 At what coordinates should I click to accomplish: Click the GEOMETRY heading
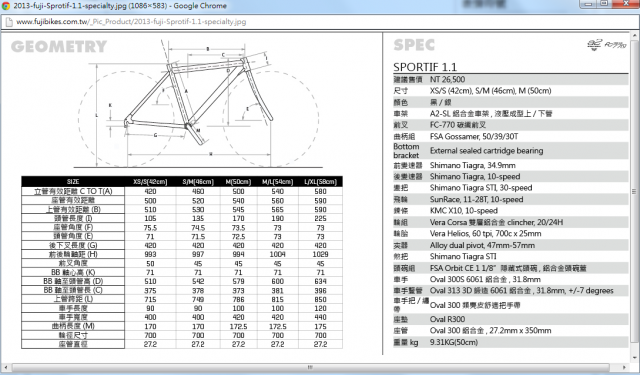(x=59, y=47)
